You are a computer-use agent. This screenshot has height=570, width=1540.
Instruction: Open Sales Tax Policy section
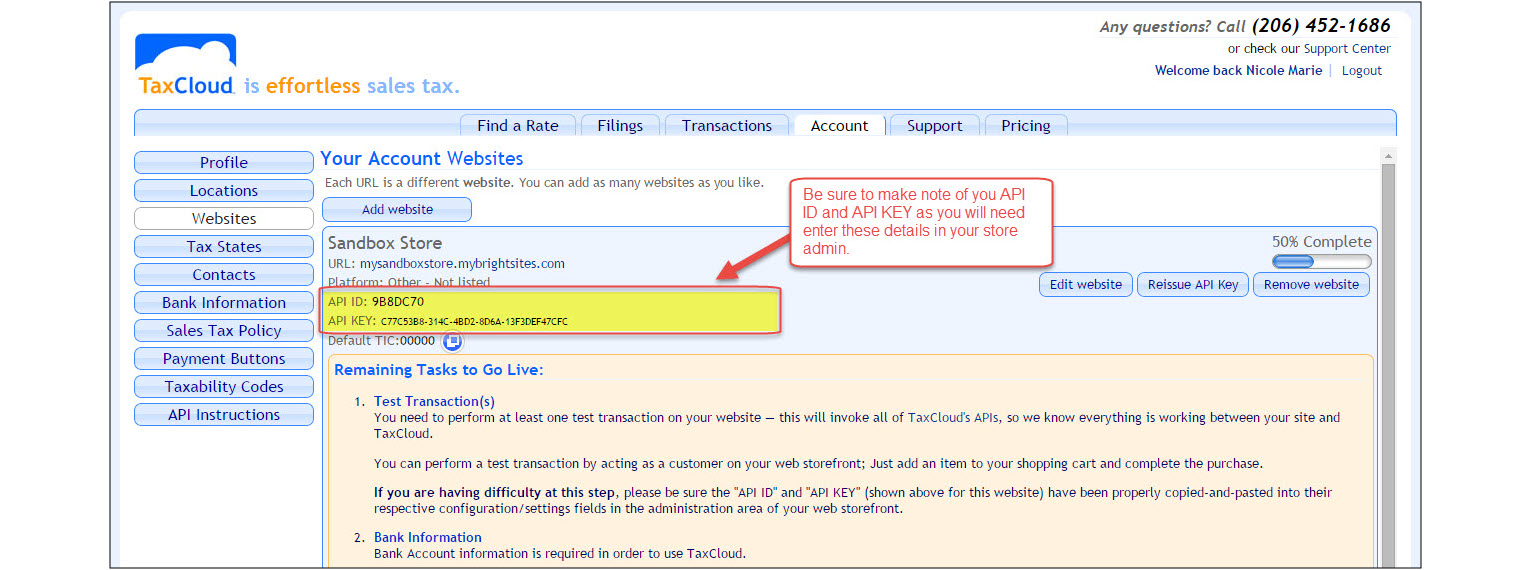pyautogui.click(x=224, y=331)
